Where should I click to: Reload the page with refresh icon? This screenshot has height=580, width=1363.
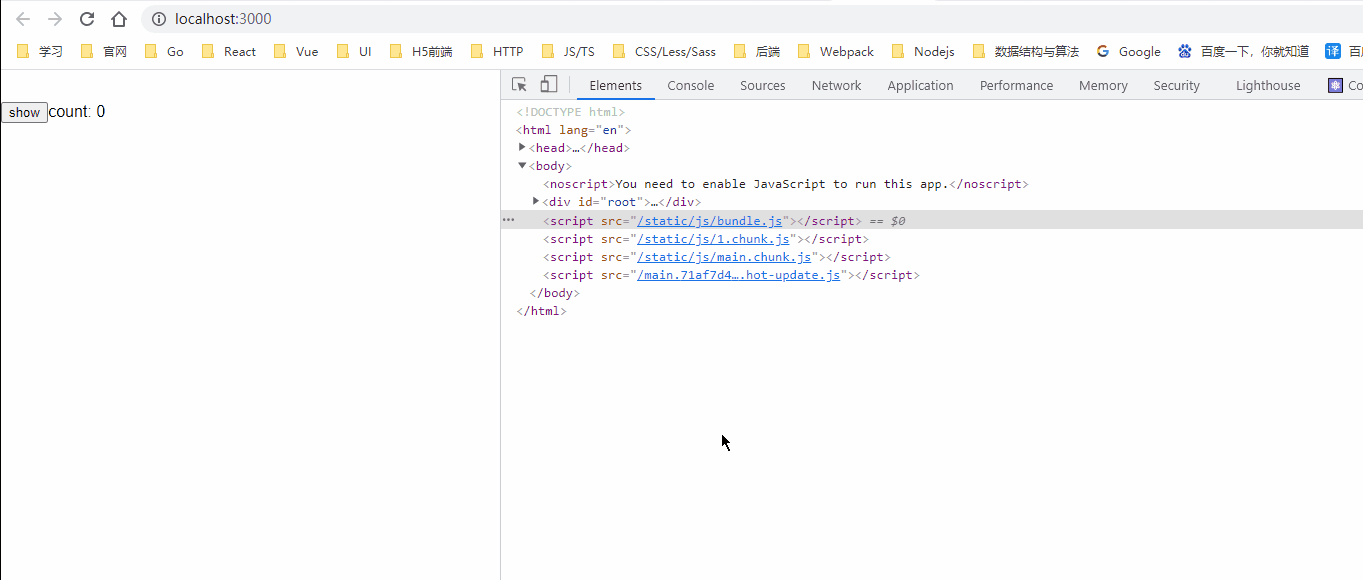click(x=87, y=19)
